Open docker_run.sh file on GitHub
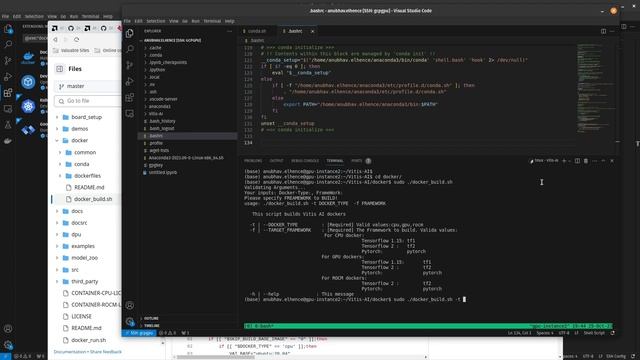Image resolution: width=640 pixels, height=360 pixels. coord(88,340)
